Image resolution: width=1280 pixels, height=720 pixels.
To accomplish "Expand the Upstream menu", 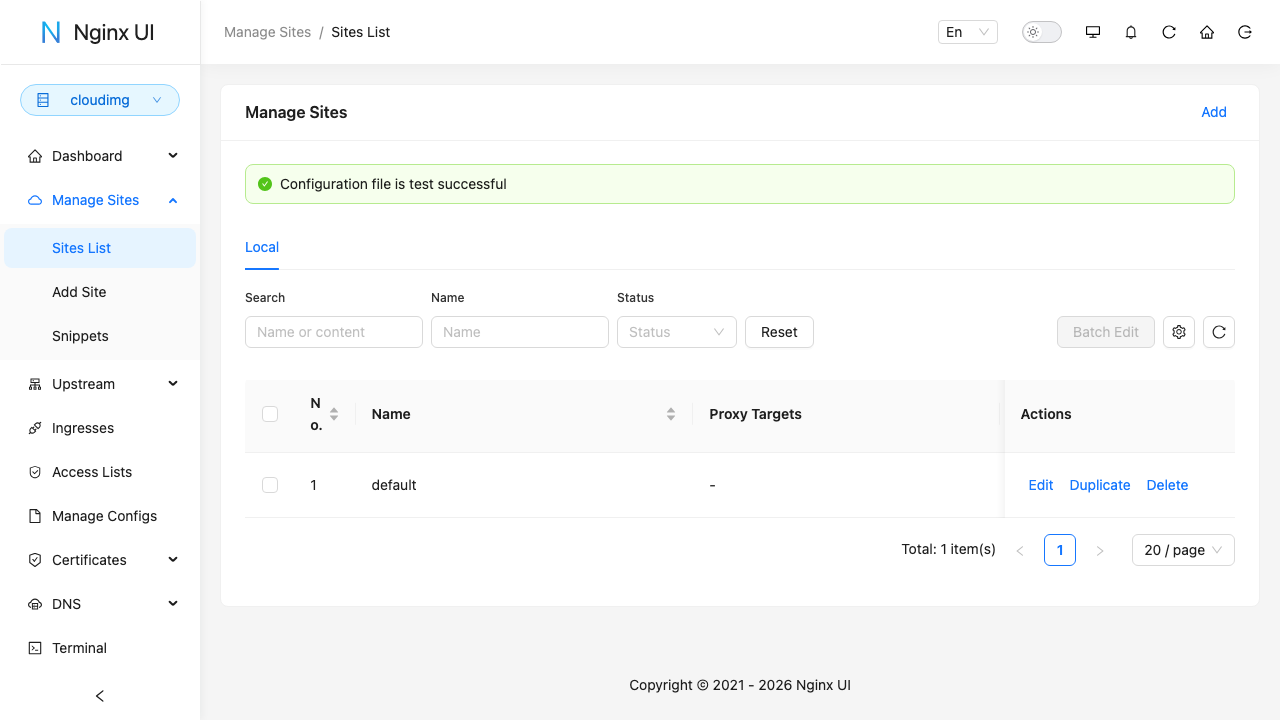I will pyautogui.click(x=100, y=384).
